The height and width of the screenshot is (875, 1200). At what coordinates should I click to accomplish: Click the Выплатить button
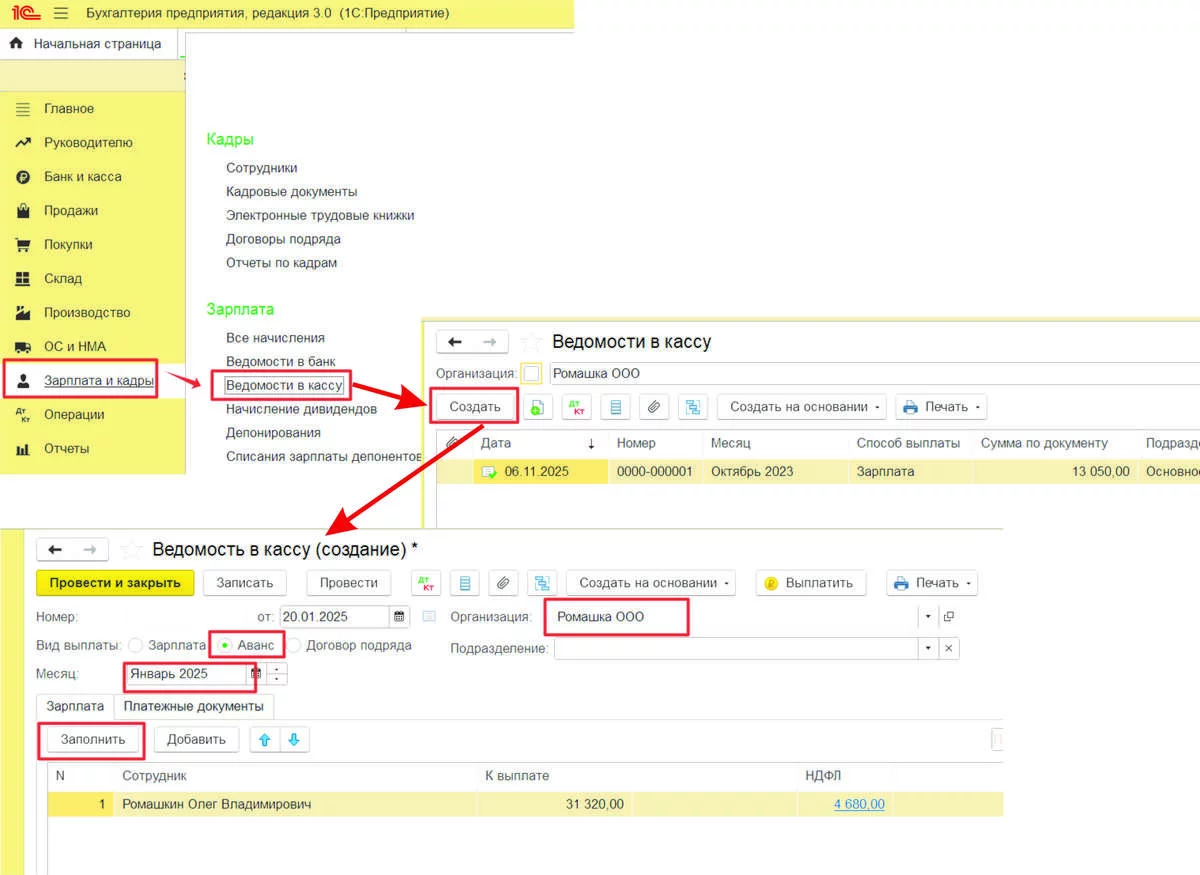pos(809,583)
